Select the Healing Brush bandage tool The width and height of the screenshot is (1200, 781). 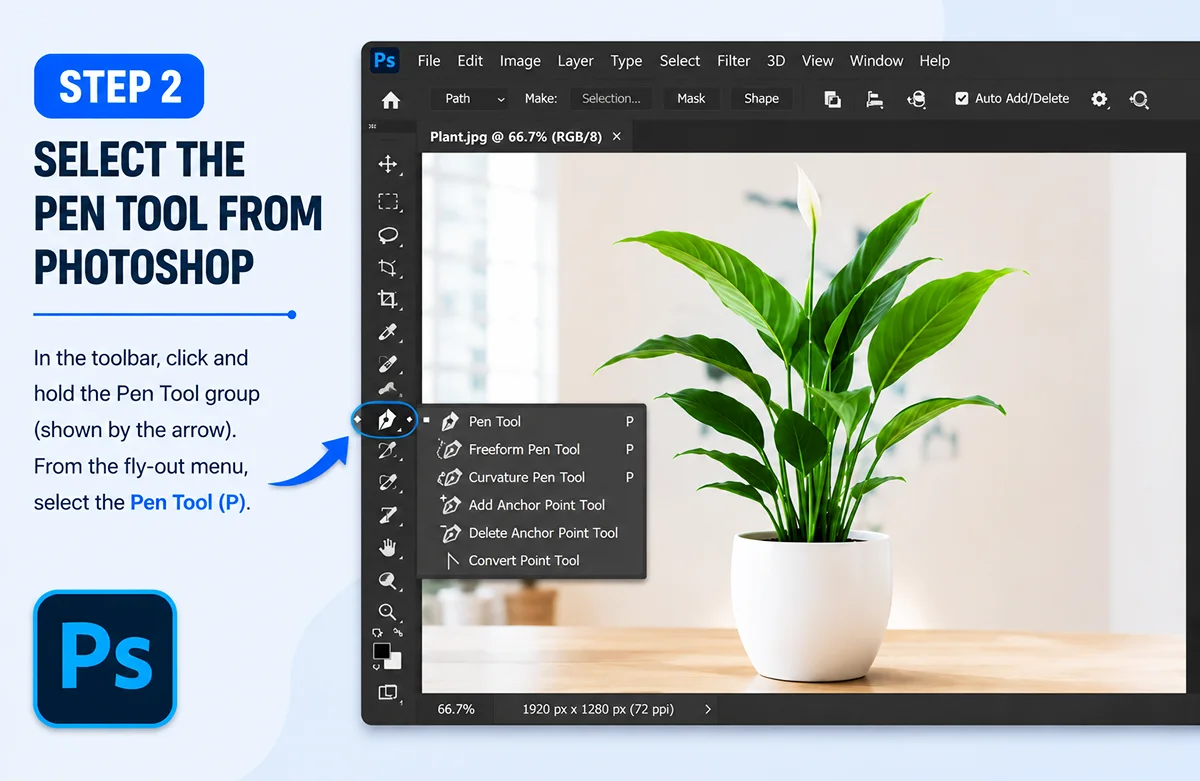[x=388, y=364]
